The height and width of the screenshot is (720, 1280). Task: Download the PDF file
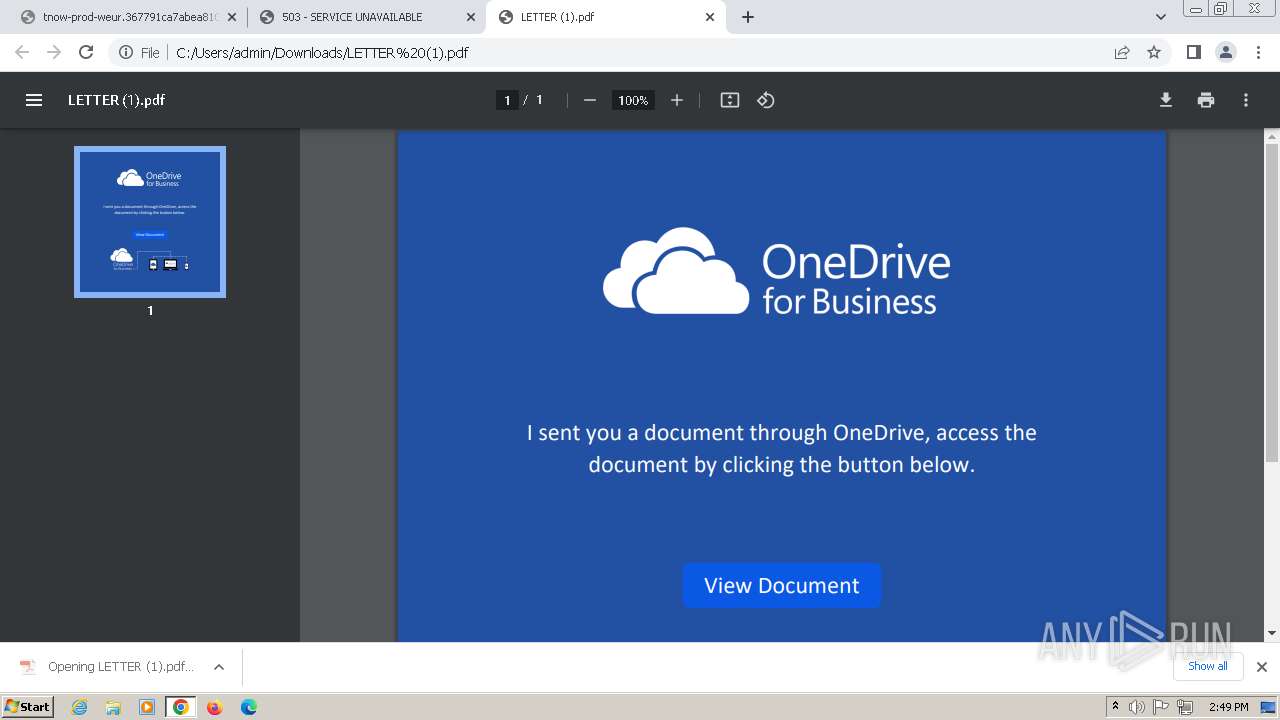point(1166,100)
